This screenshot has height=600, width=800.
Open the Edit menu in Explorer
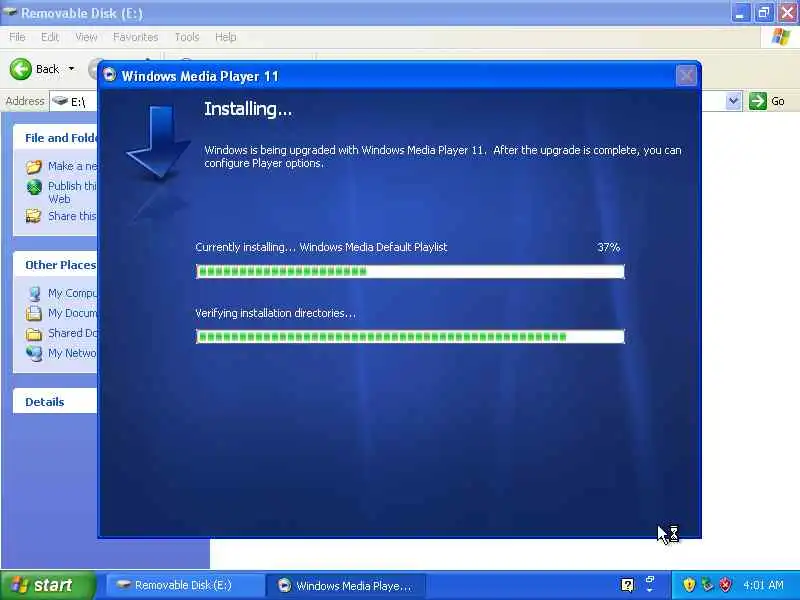49,37
